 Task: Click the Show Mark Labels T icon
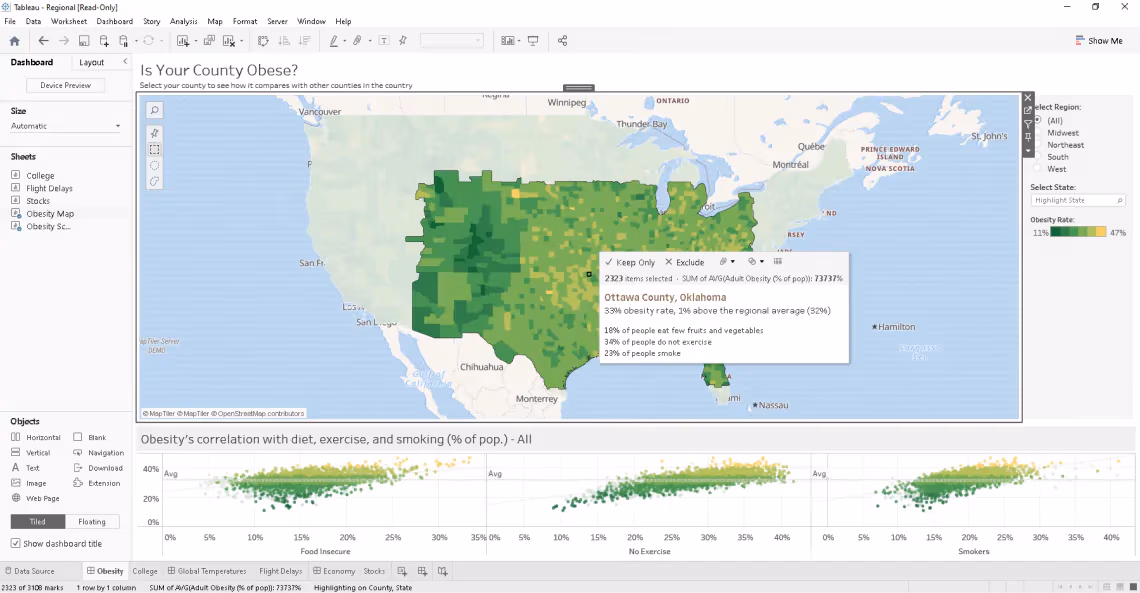pyautogui.click(x=384, y=41)
